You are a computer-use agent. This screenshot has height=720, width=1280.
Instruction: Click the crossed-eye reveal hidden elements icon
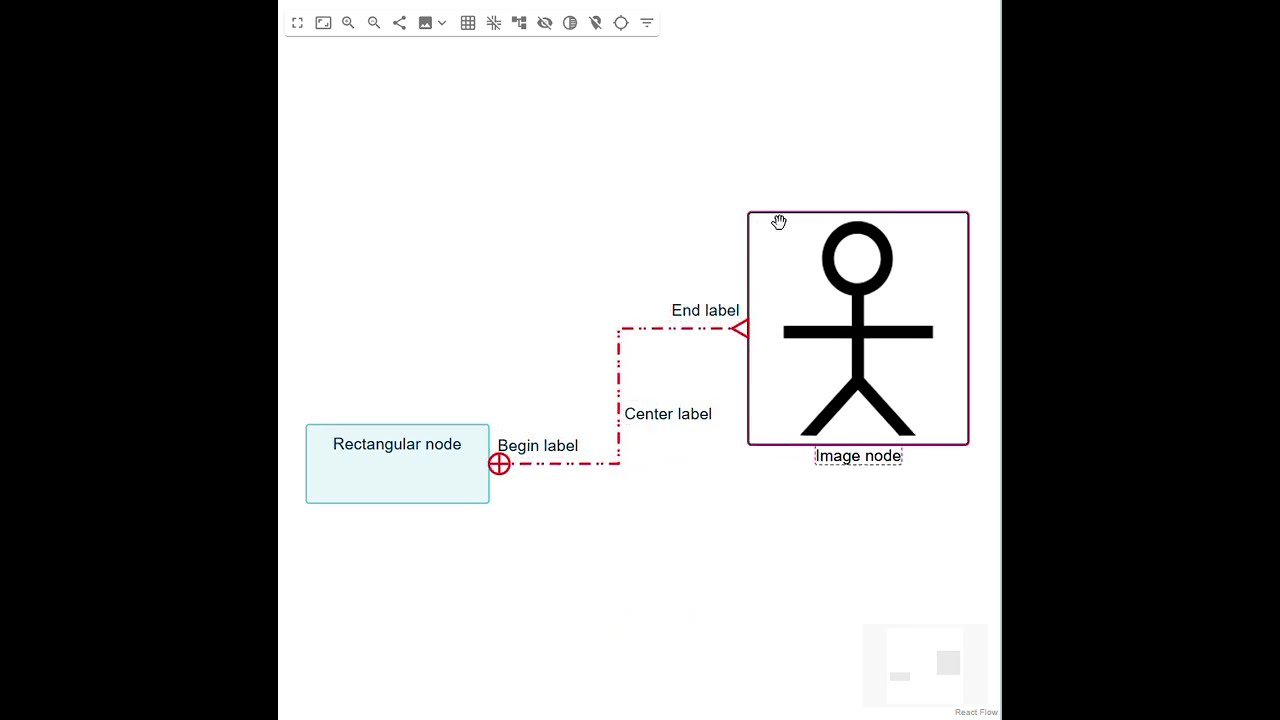[x=545, y=23]
